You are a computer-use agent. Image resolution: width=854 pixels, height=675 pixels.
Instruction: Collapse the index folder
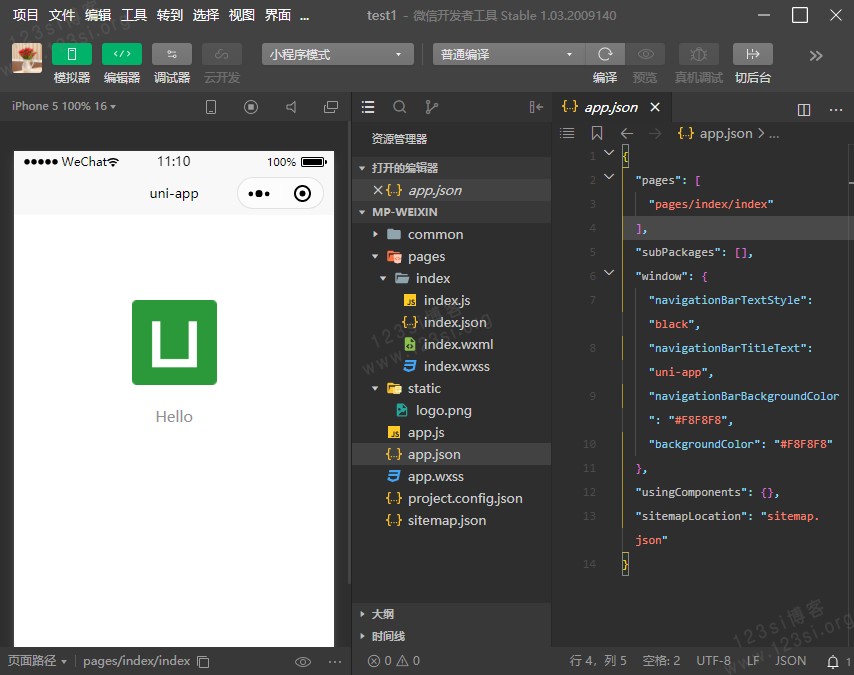click(451, 278)
